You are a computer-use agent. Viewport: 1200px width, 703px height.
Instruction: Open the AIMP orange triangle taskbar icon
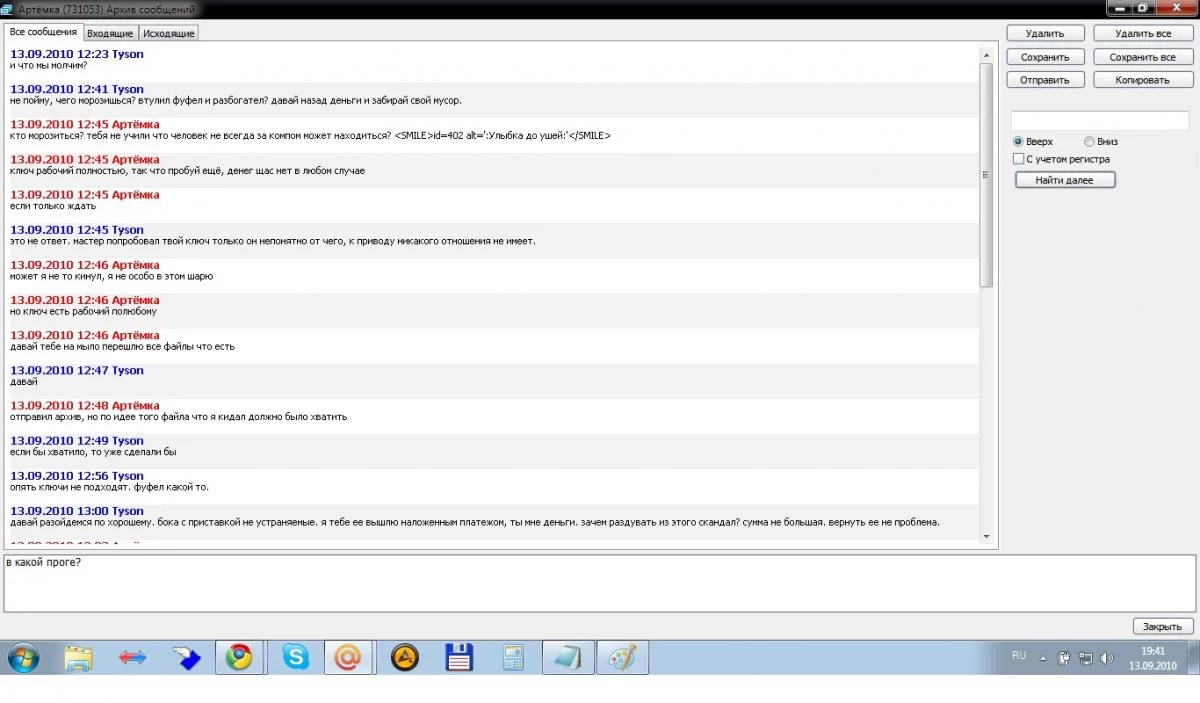405,658
